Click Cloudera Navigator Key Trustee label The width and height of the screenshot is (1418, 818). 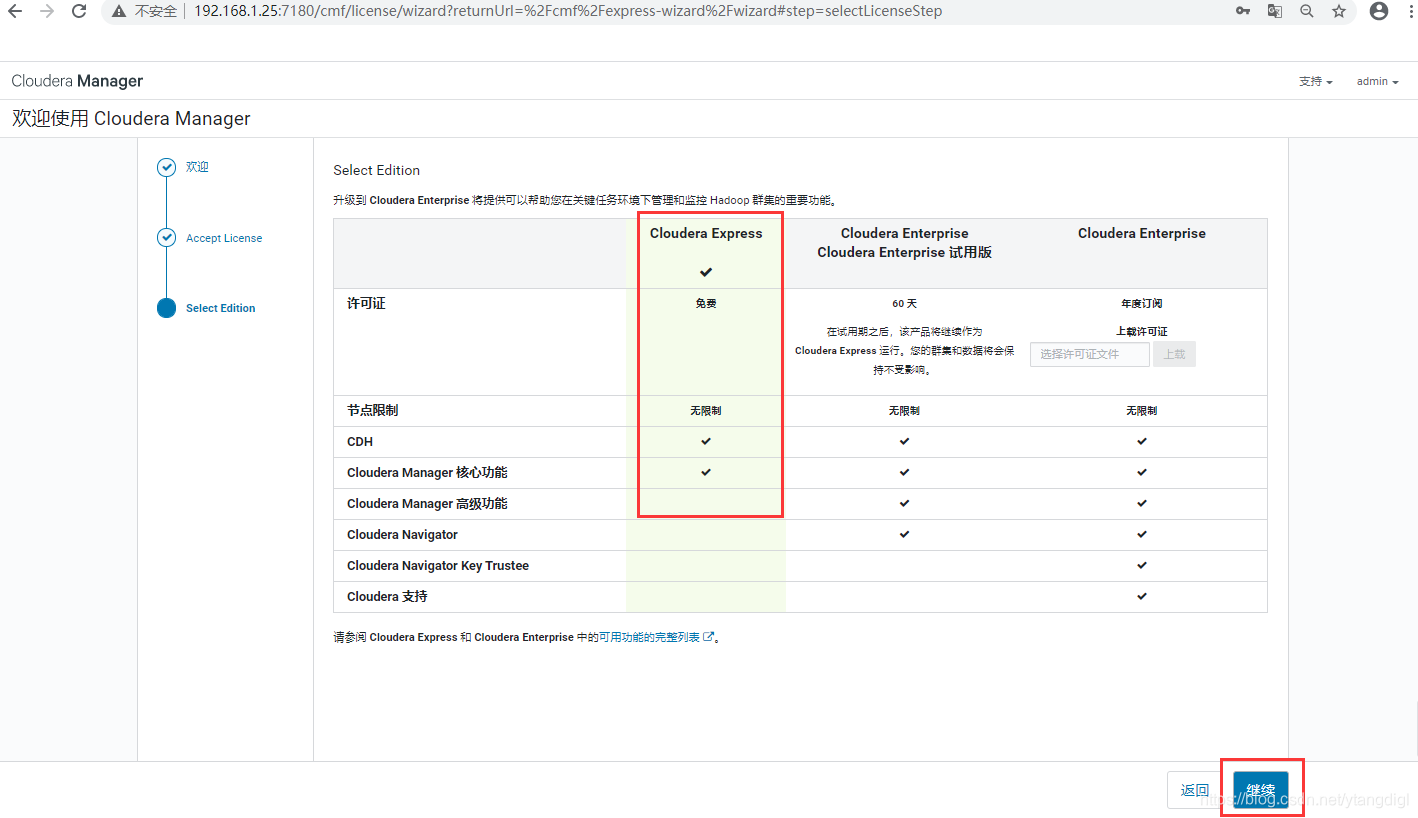click(438, 565)
